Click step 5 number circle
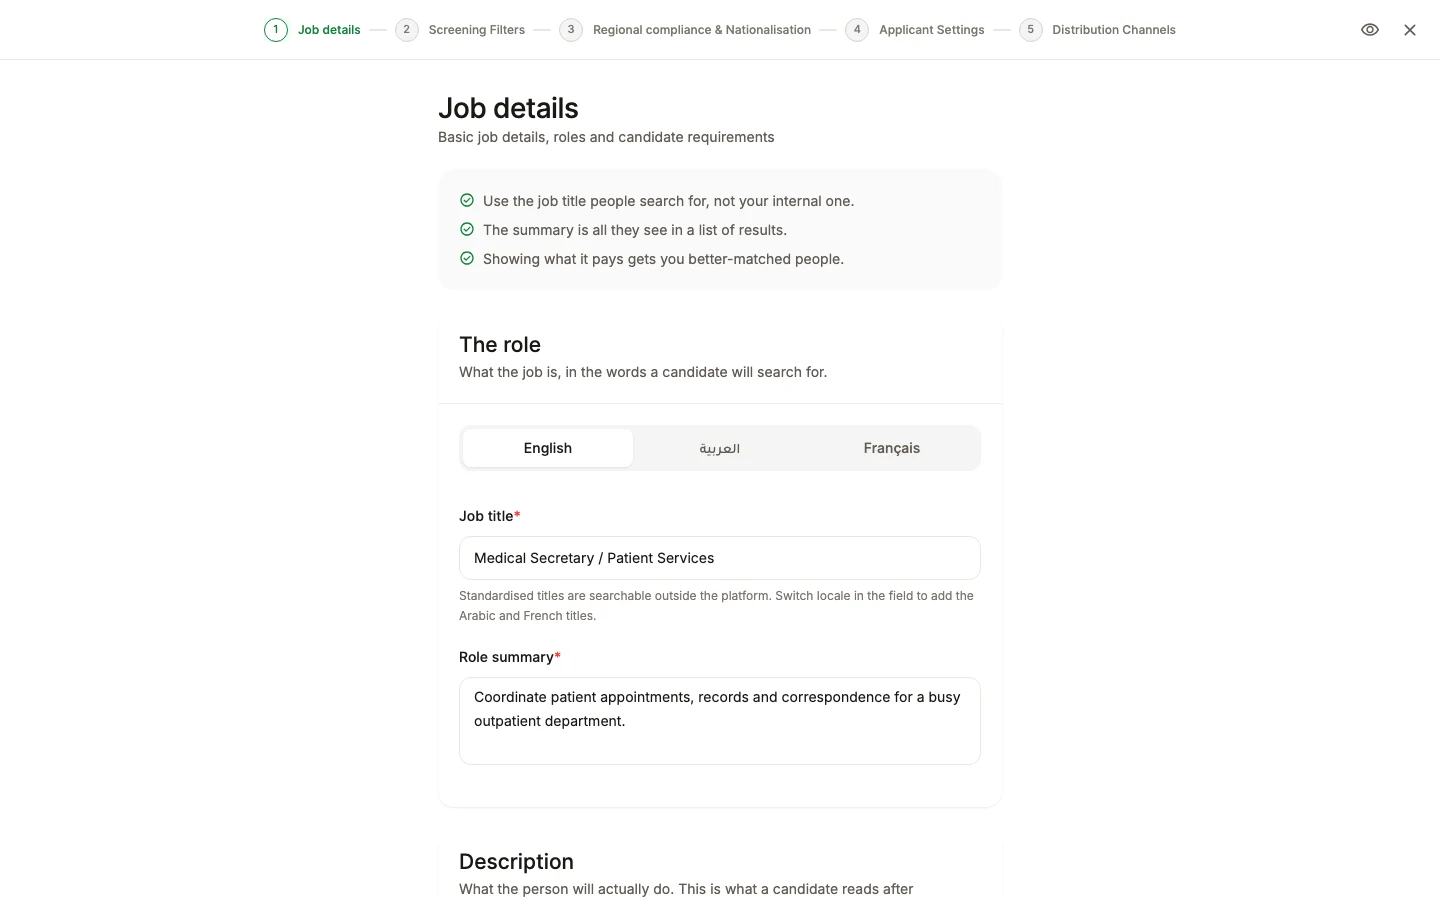 coord(1030,30)
